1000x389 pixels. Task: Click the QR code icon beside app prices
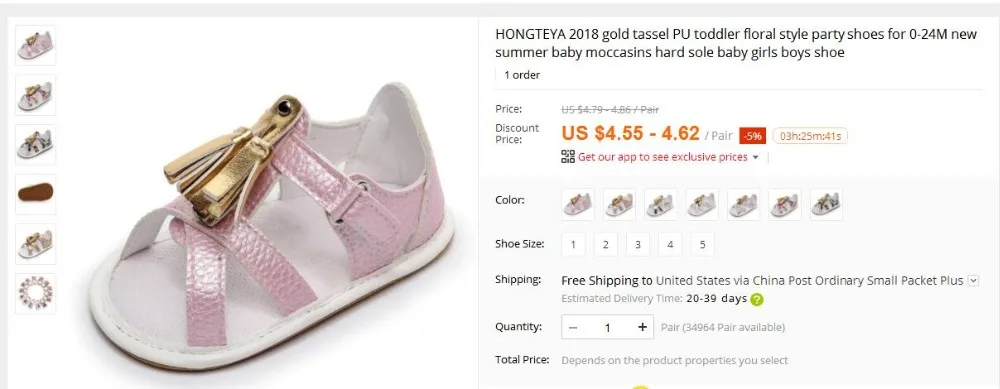click(x=568, y=157)
